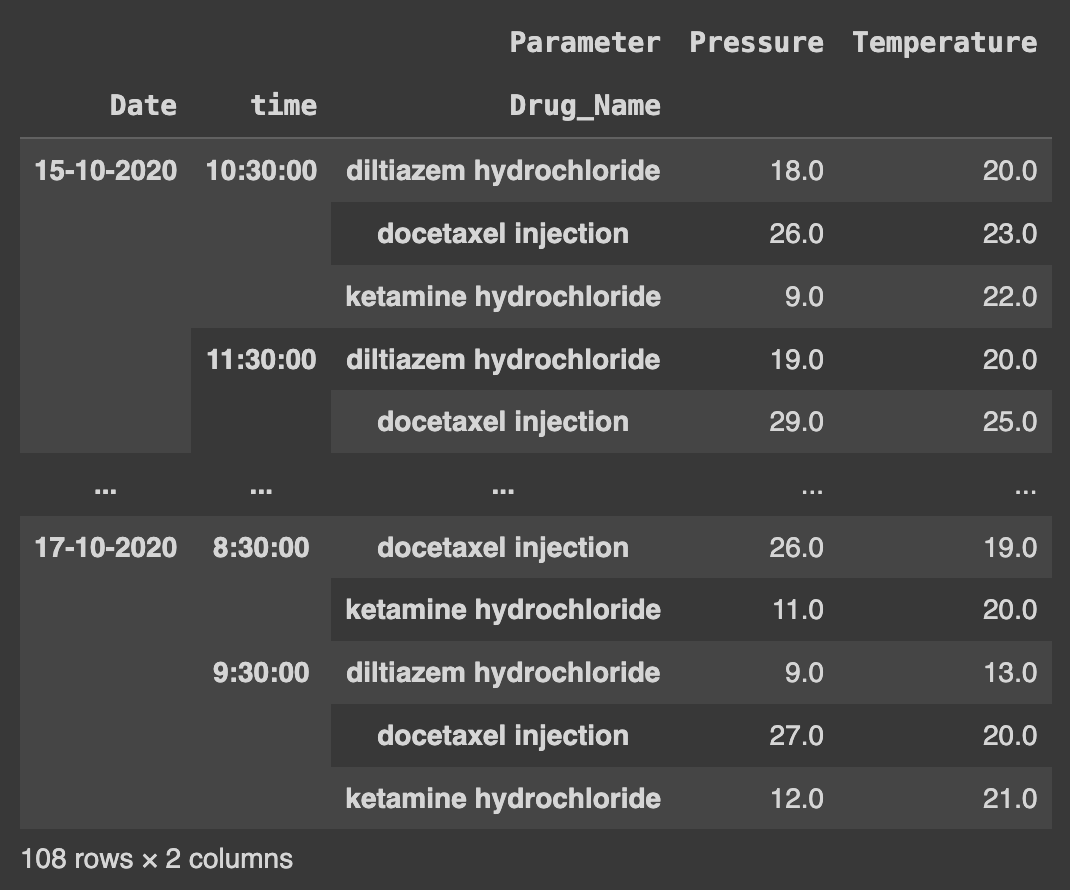The height and width of the screenshot is (890, 1070).
Task: Select the pressure value 29.0
Action: coord(797,422)
